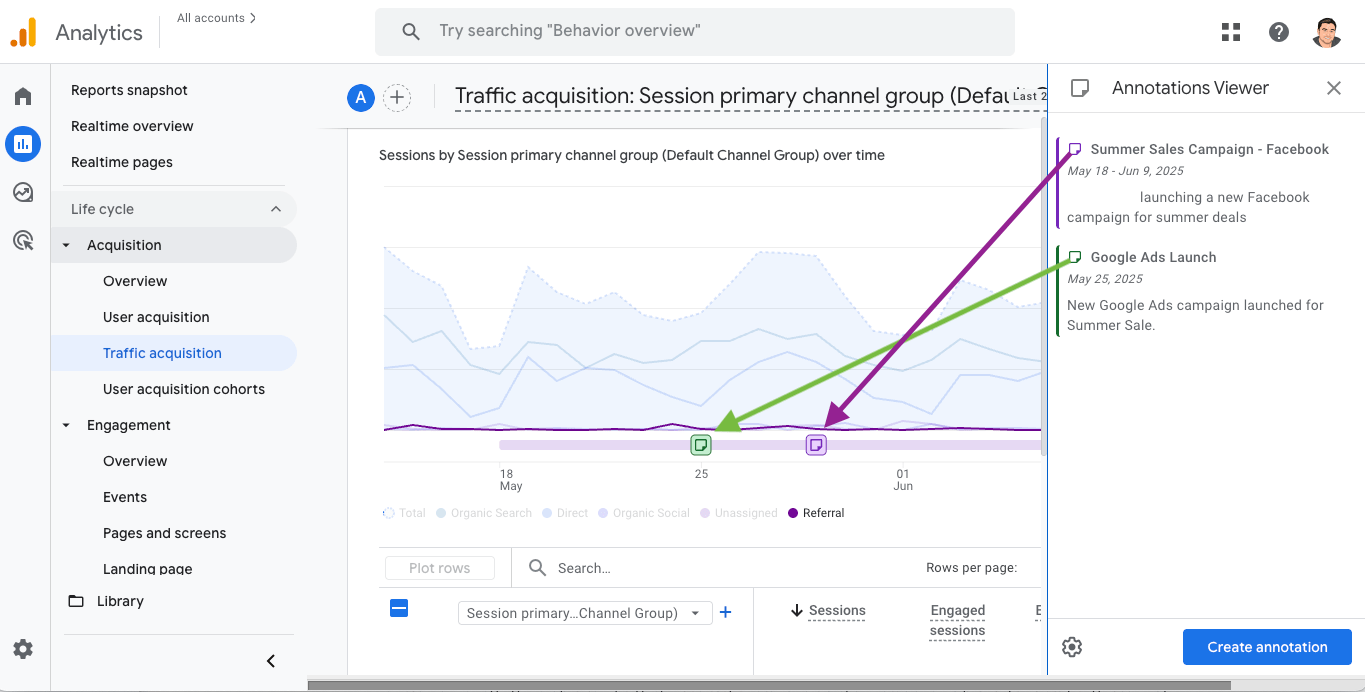Click 'May 25, 2025' annotation date
1365x692 pixels.
coord(1105,279)
